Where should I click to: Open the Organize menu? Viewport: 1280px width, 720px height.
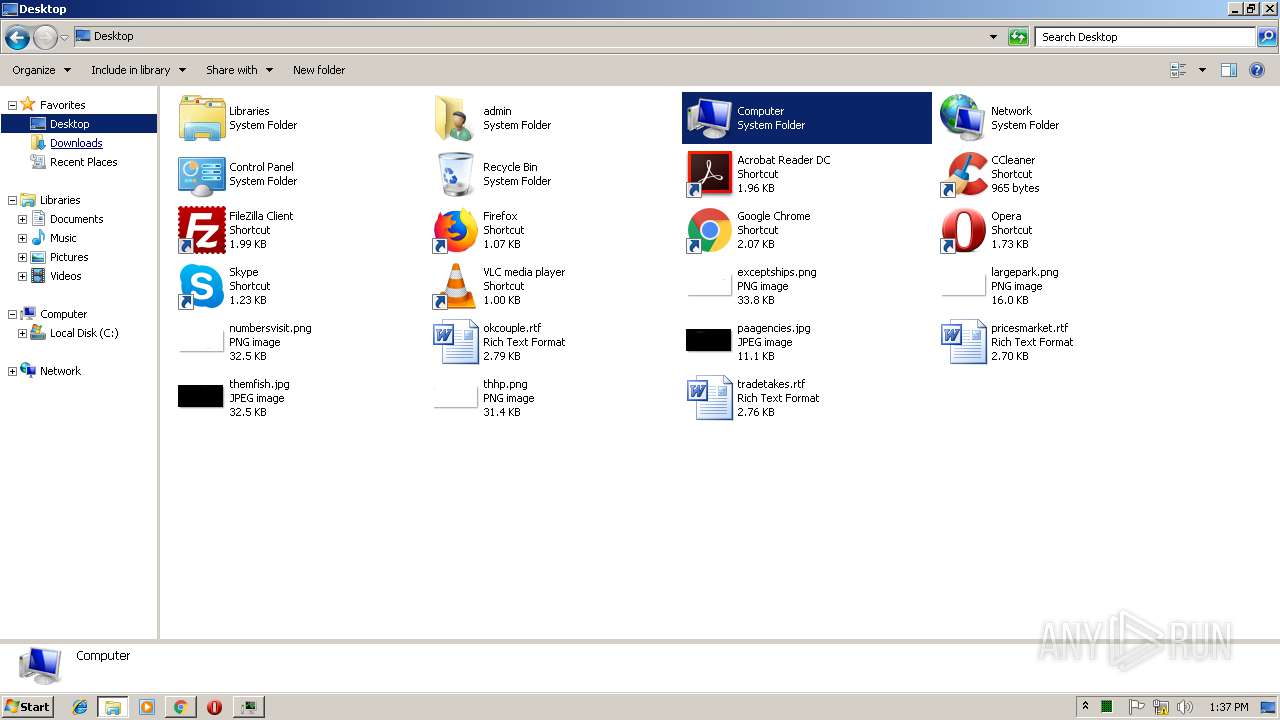tap(42, 70)
